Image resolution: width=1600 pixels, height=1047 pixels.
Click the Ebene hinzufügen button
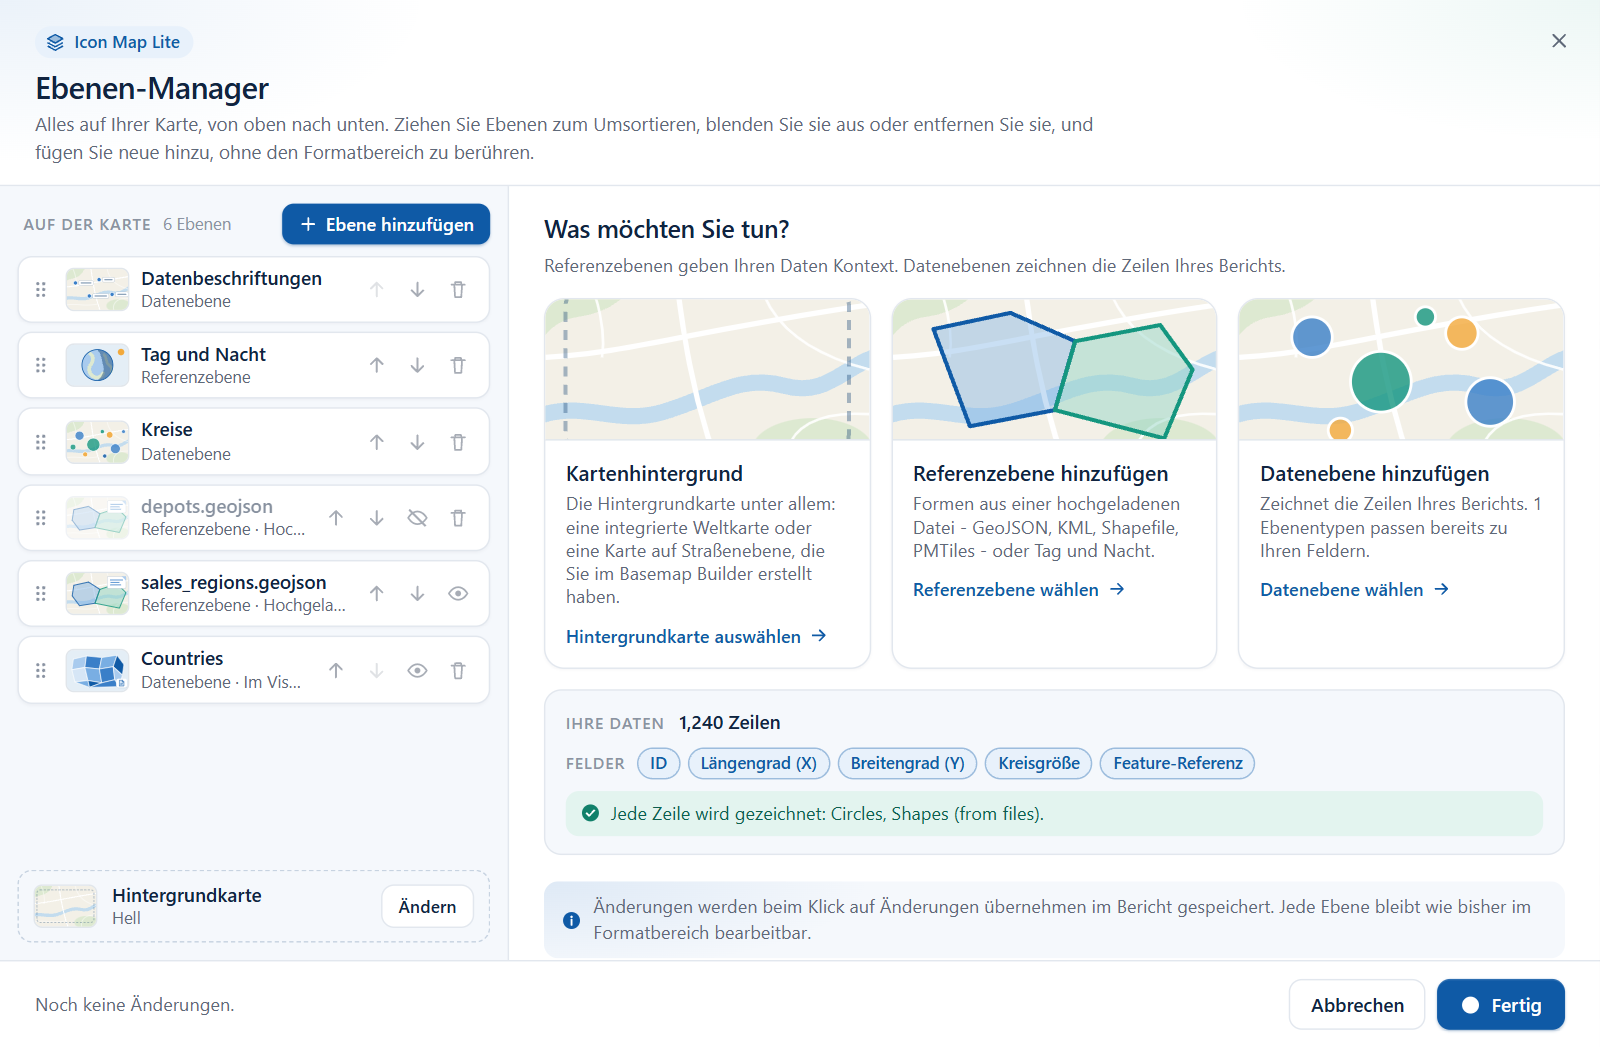click(x=386, y=225)
